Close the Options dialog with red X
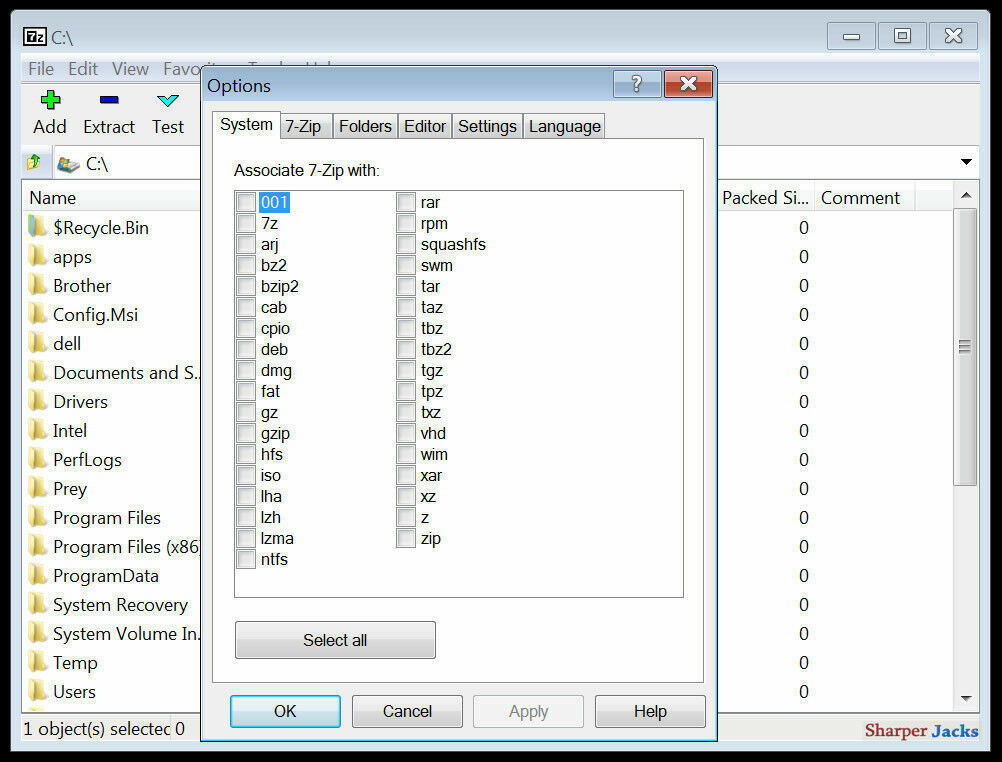This screenshot has width=1002, height=762. pos(688,84)
